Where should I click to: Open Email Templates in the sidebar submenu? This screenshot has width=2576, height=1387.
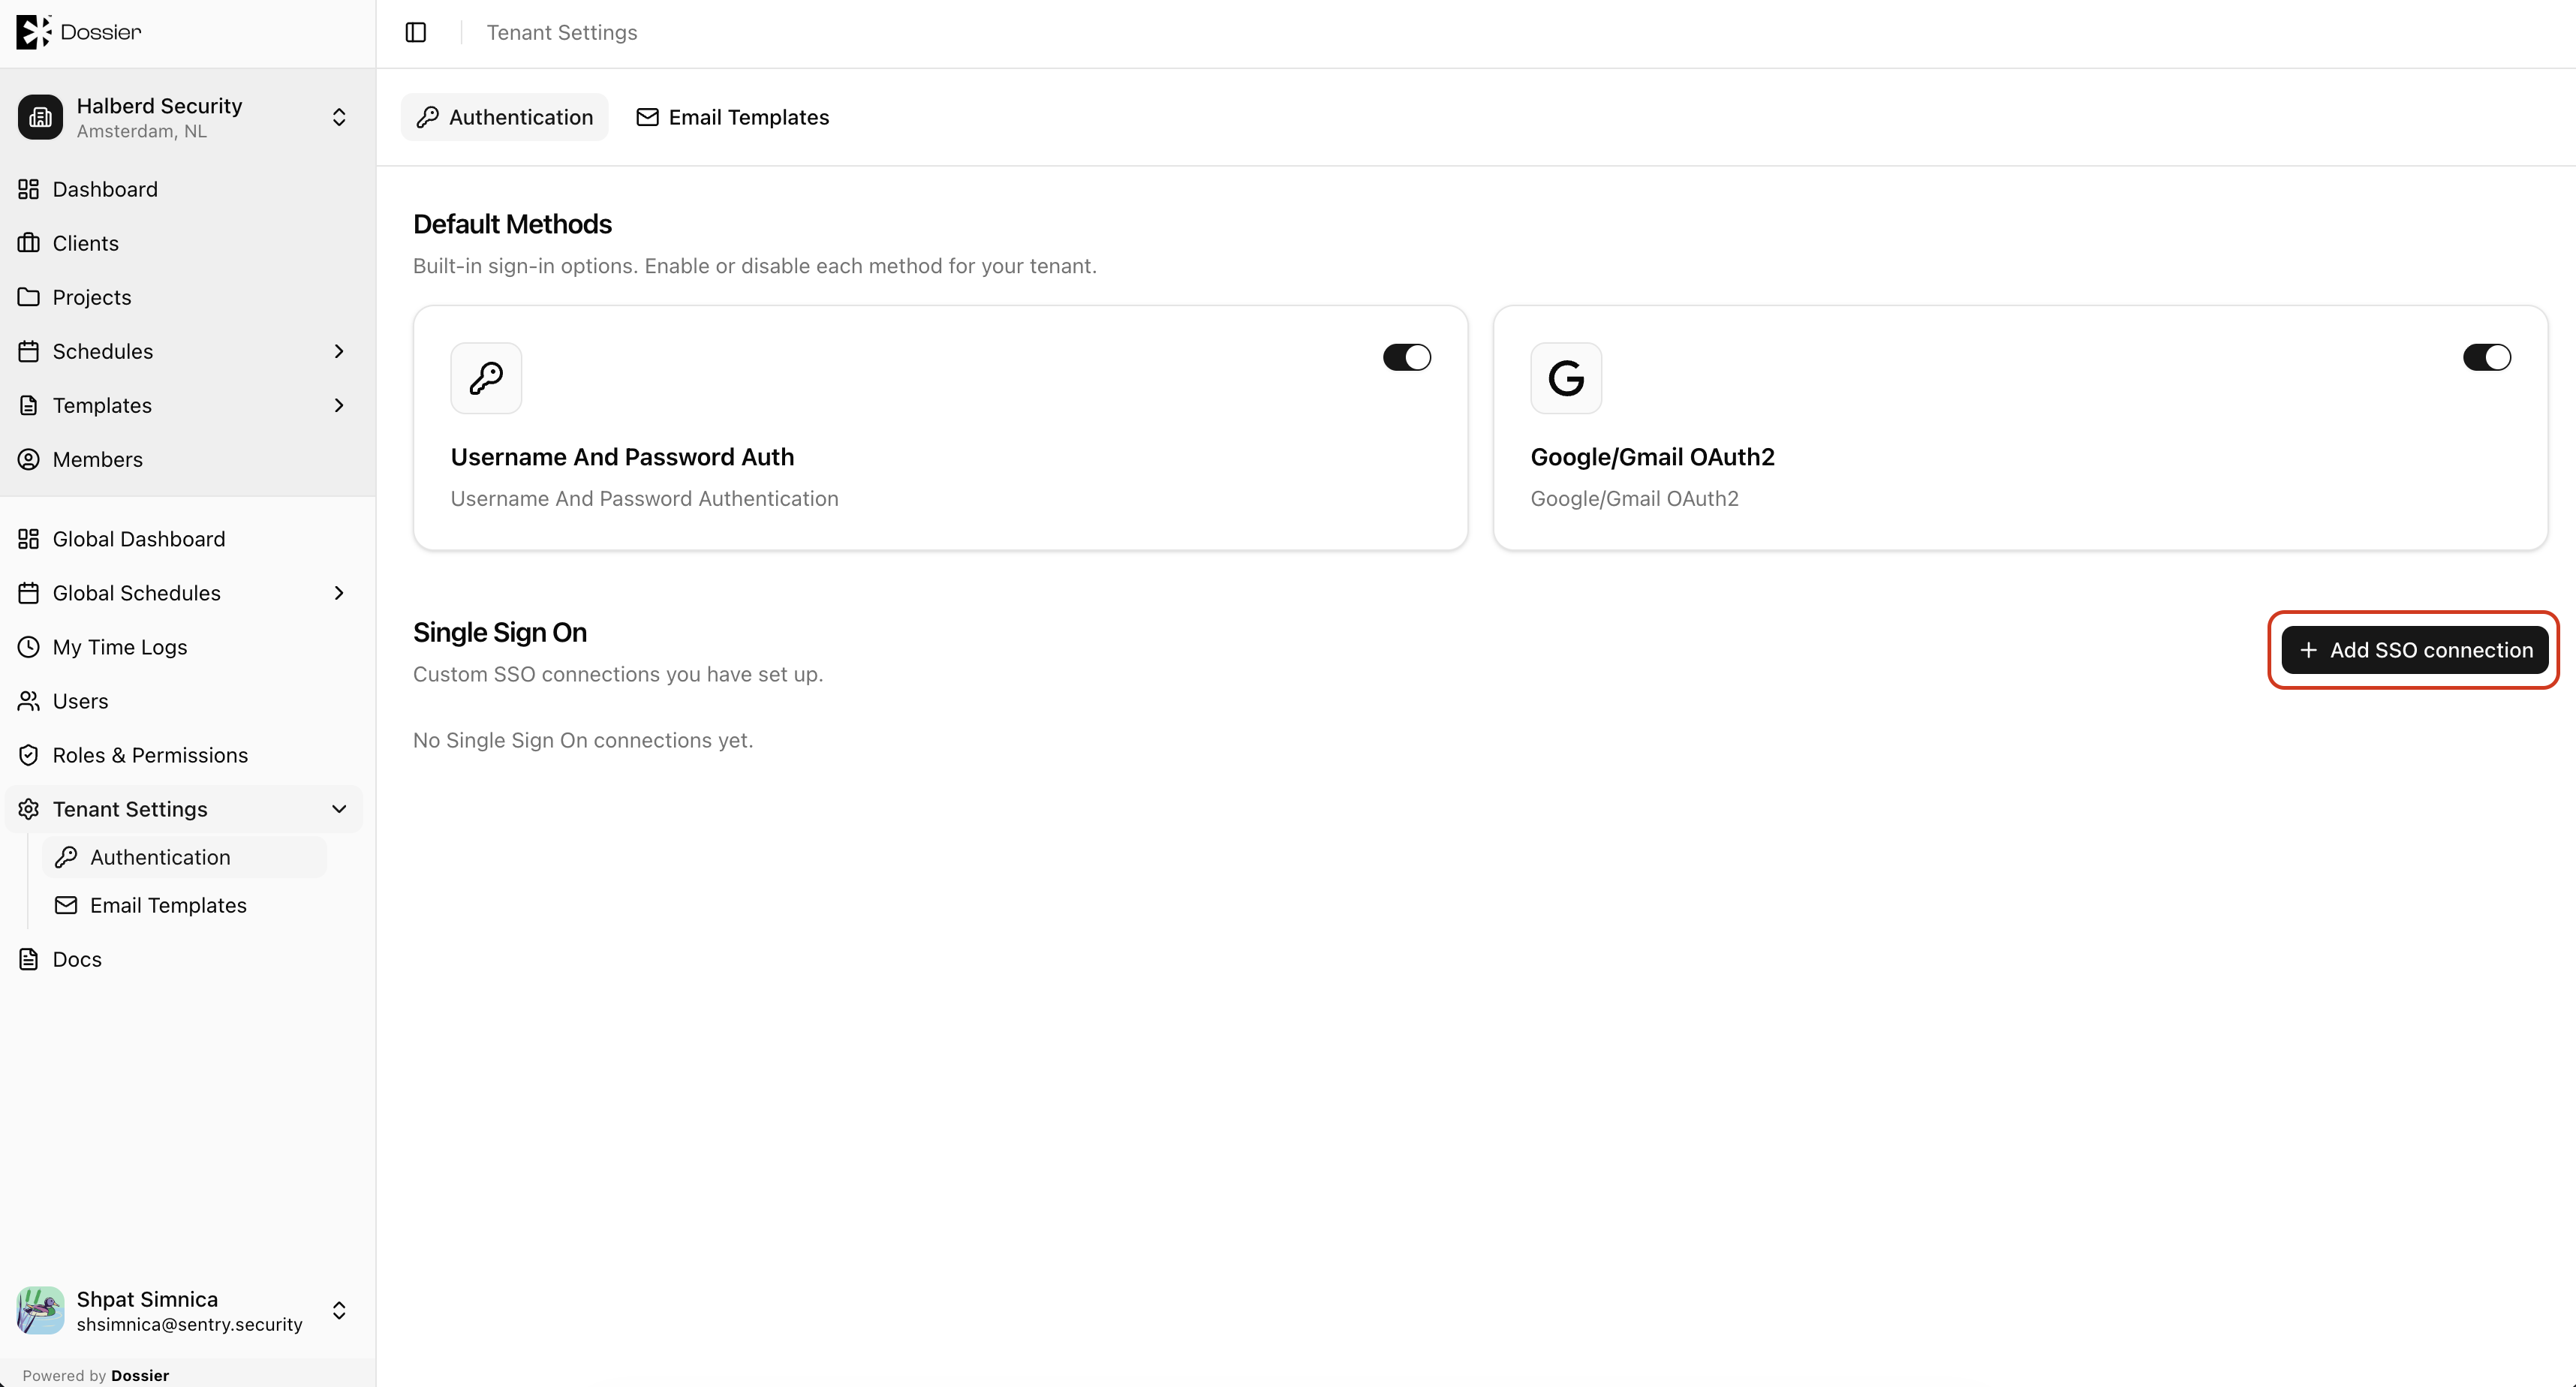pos(184,905)
